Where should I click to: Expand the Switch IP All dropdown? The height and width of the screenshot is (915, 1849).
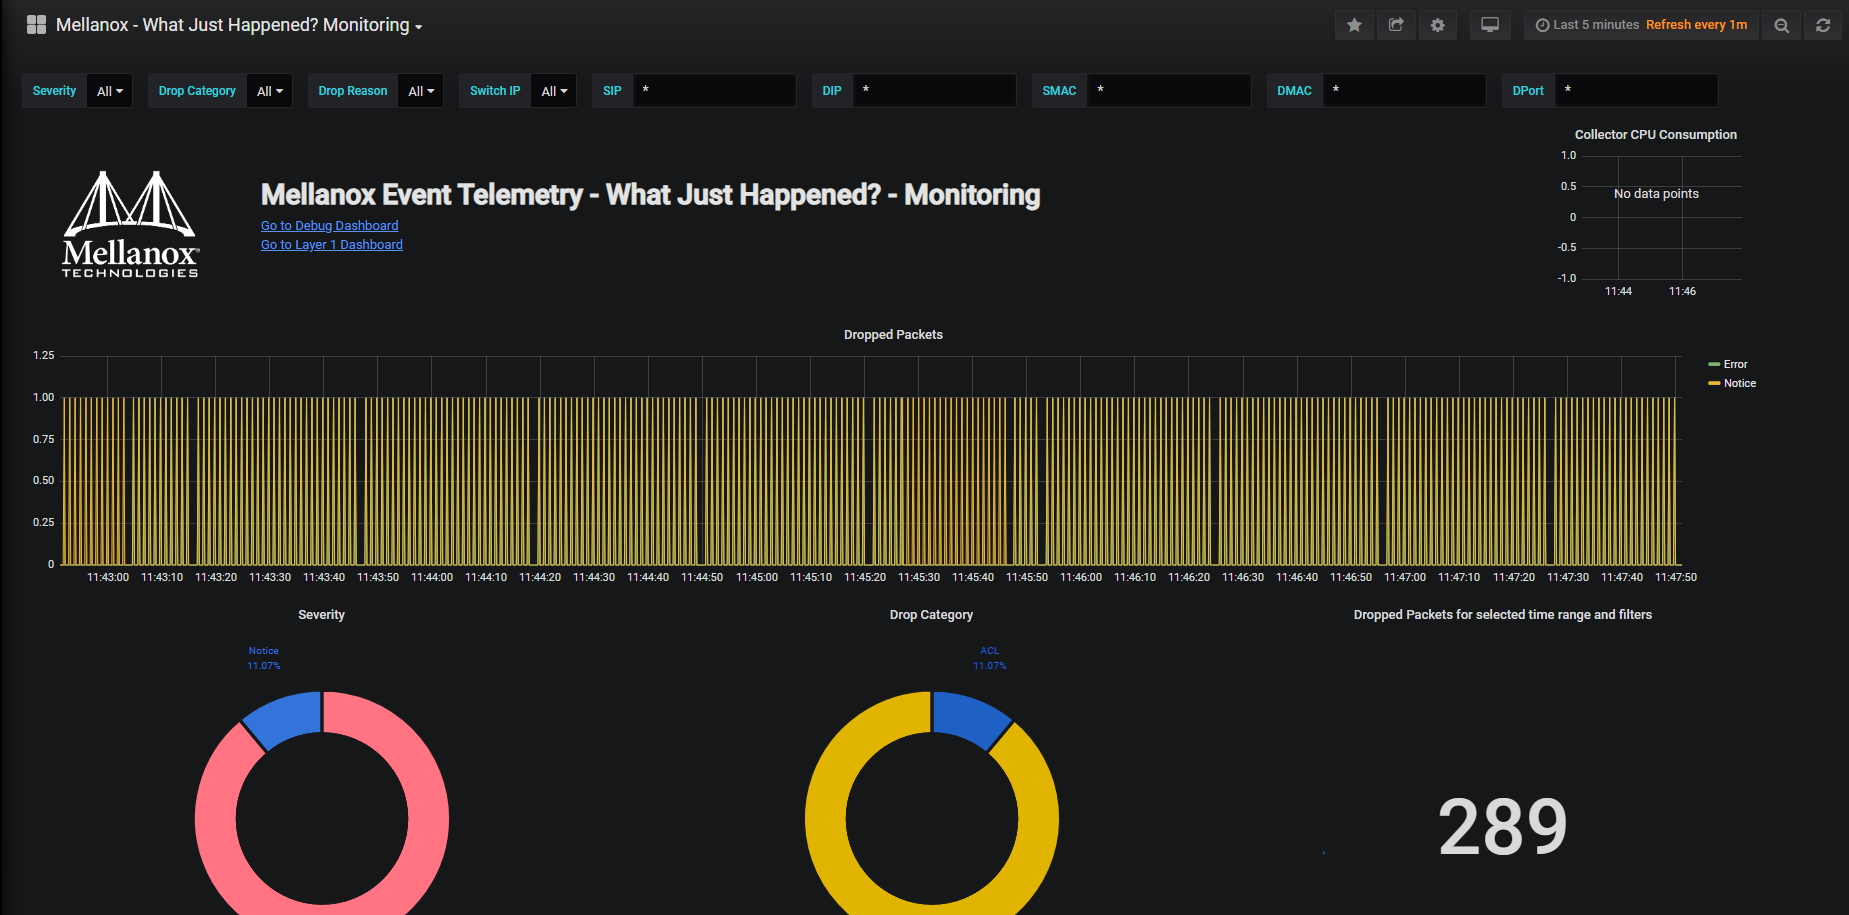tap(554, 91)
